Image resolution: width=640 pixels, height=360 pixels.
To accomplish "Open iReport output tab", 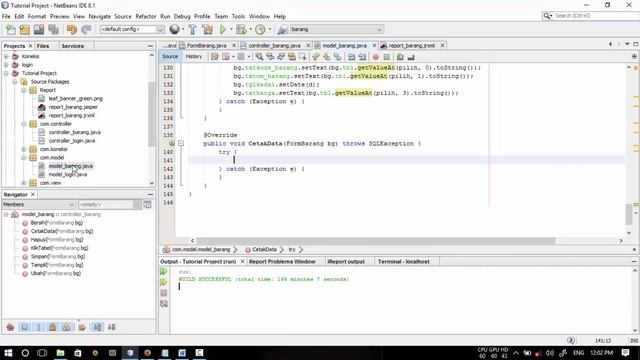I will [x=346, y=262].
